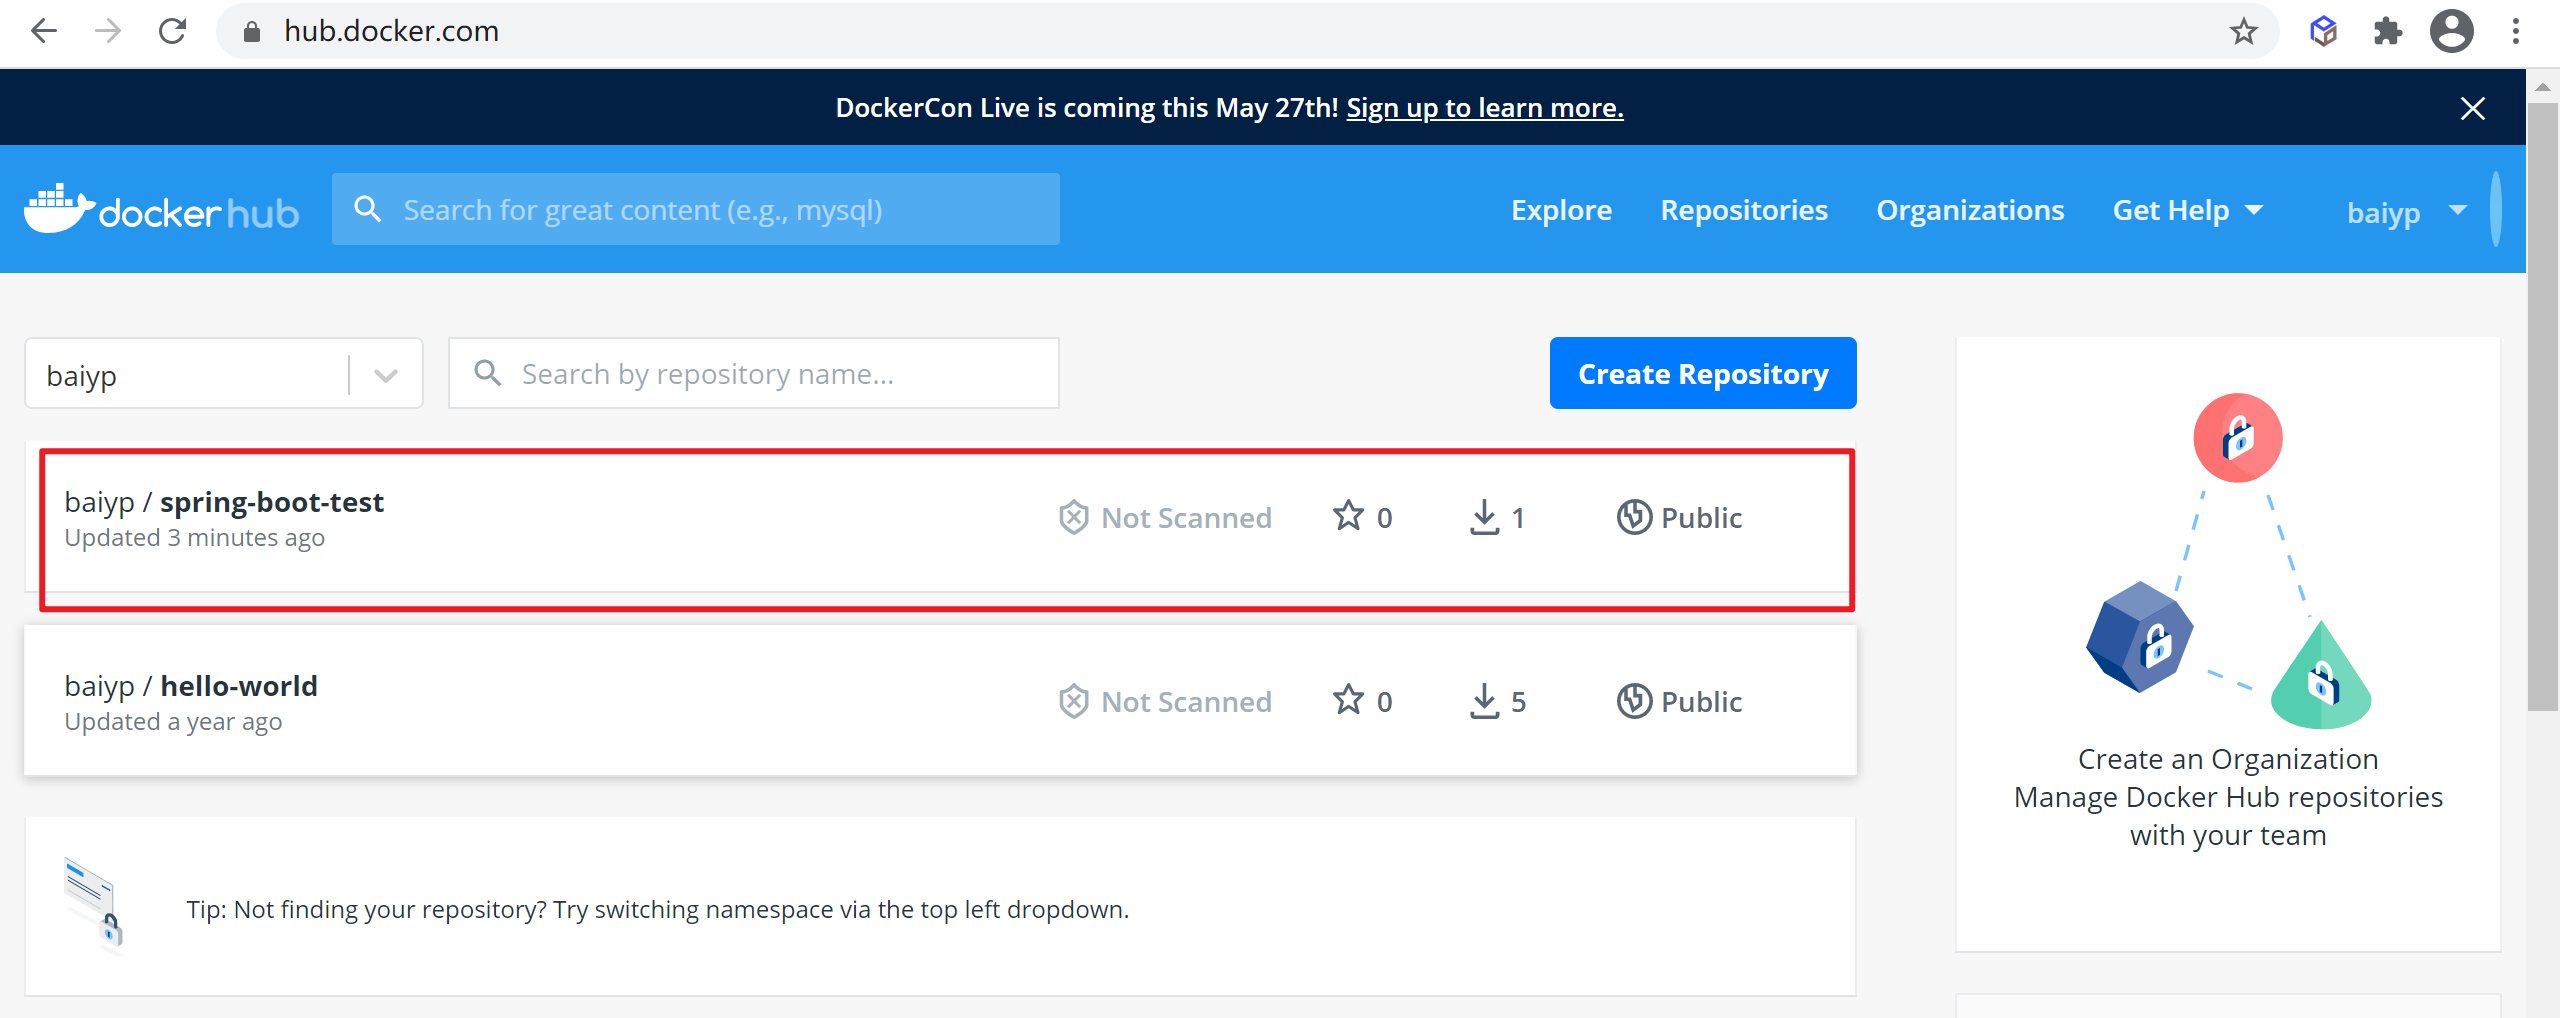
Task: Reload the page with the refresh icon
Action: (x=173, y=32)
